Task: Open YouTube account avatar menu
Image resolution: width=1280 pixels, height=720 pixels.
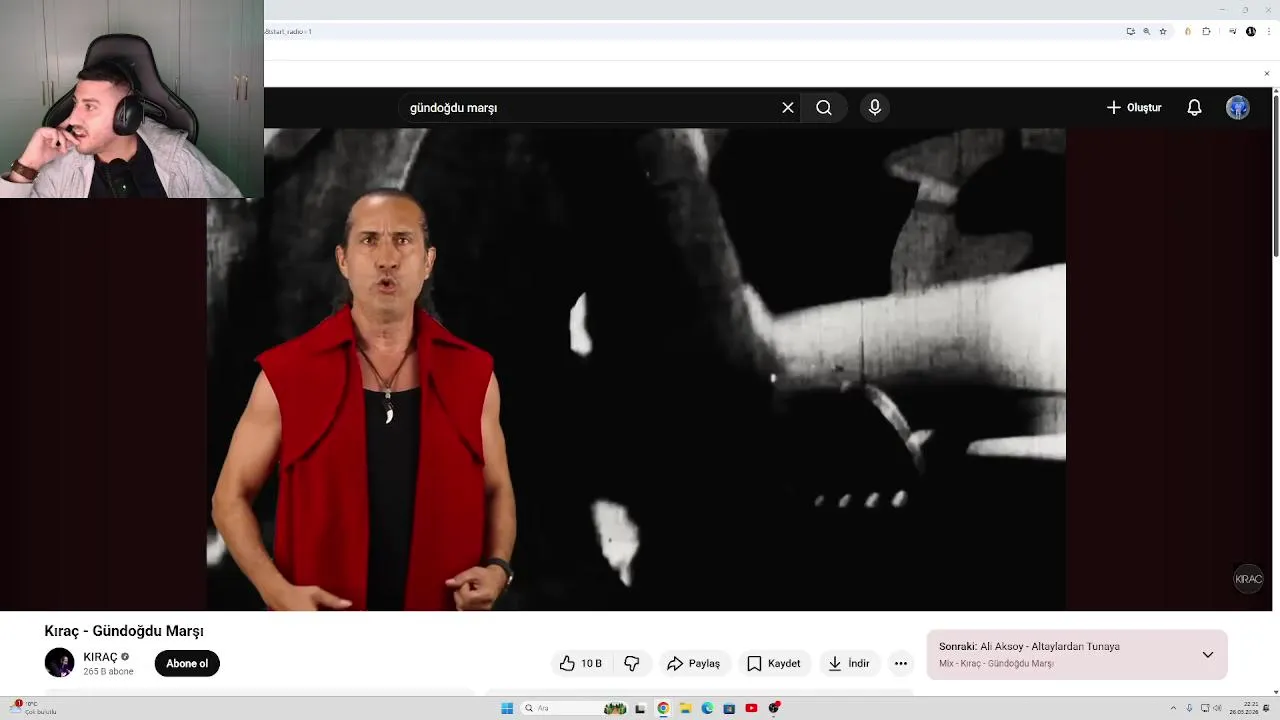Action: [x=1238, y=107]
